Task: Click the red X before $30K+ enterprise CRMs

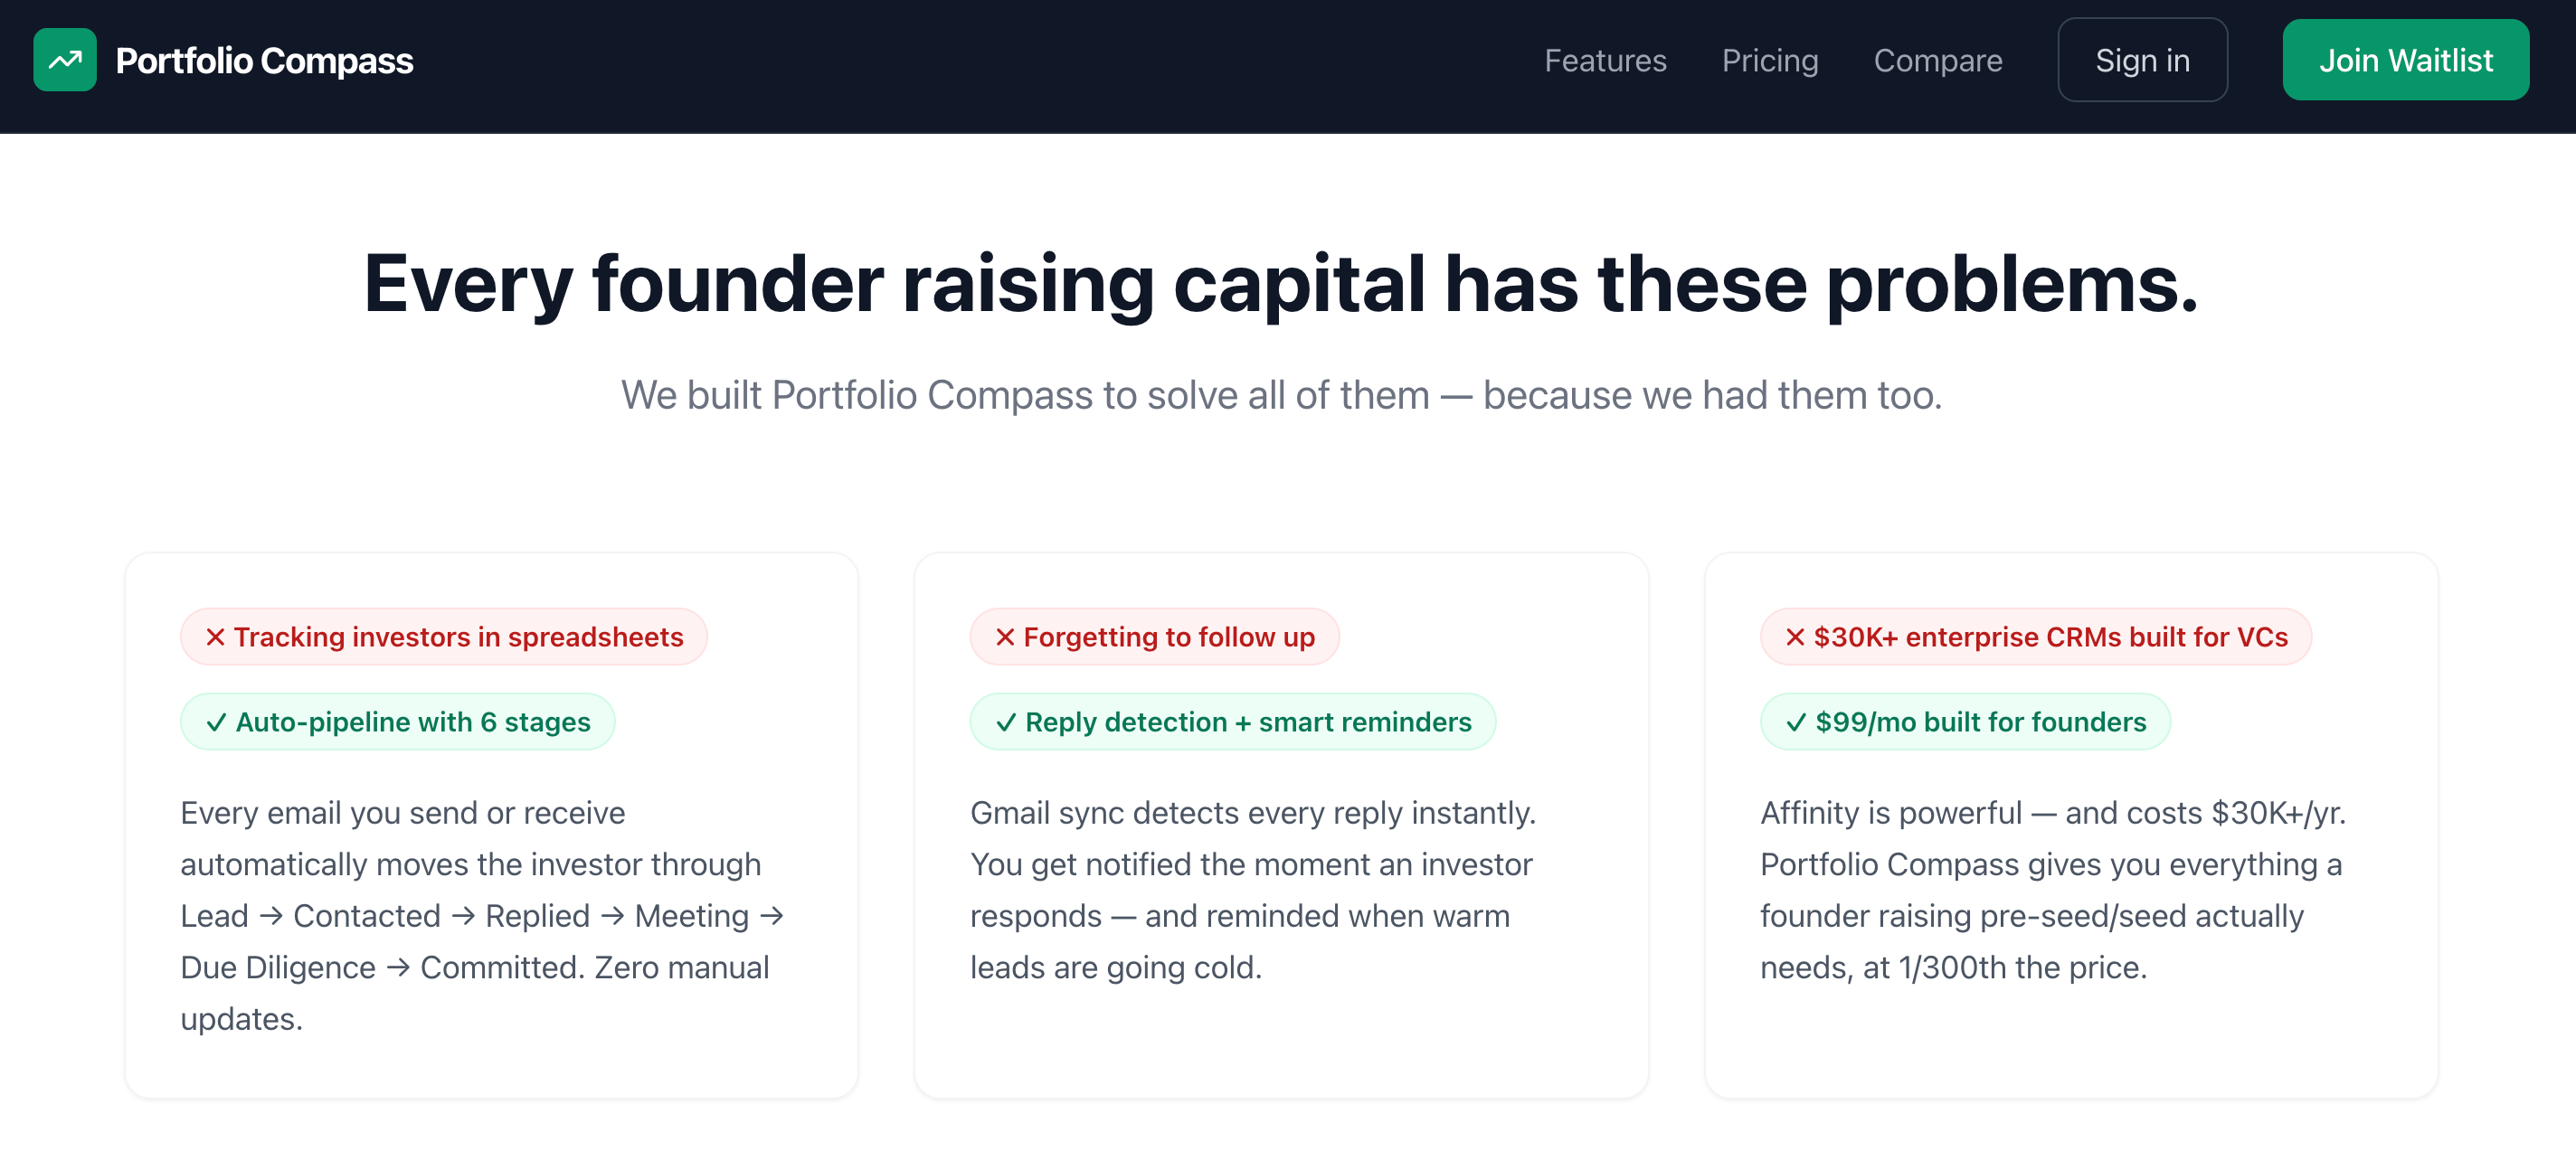Action: click(1795, 637)
